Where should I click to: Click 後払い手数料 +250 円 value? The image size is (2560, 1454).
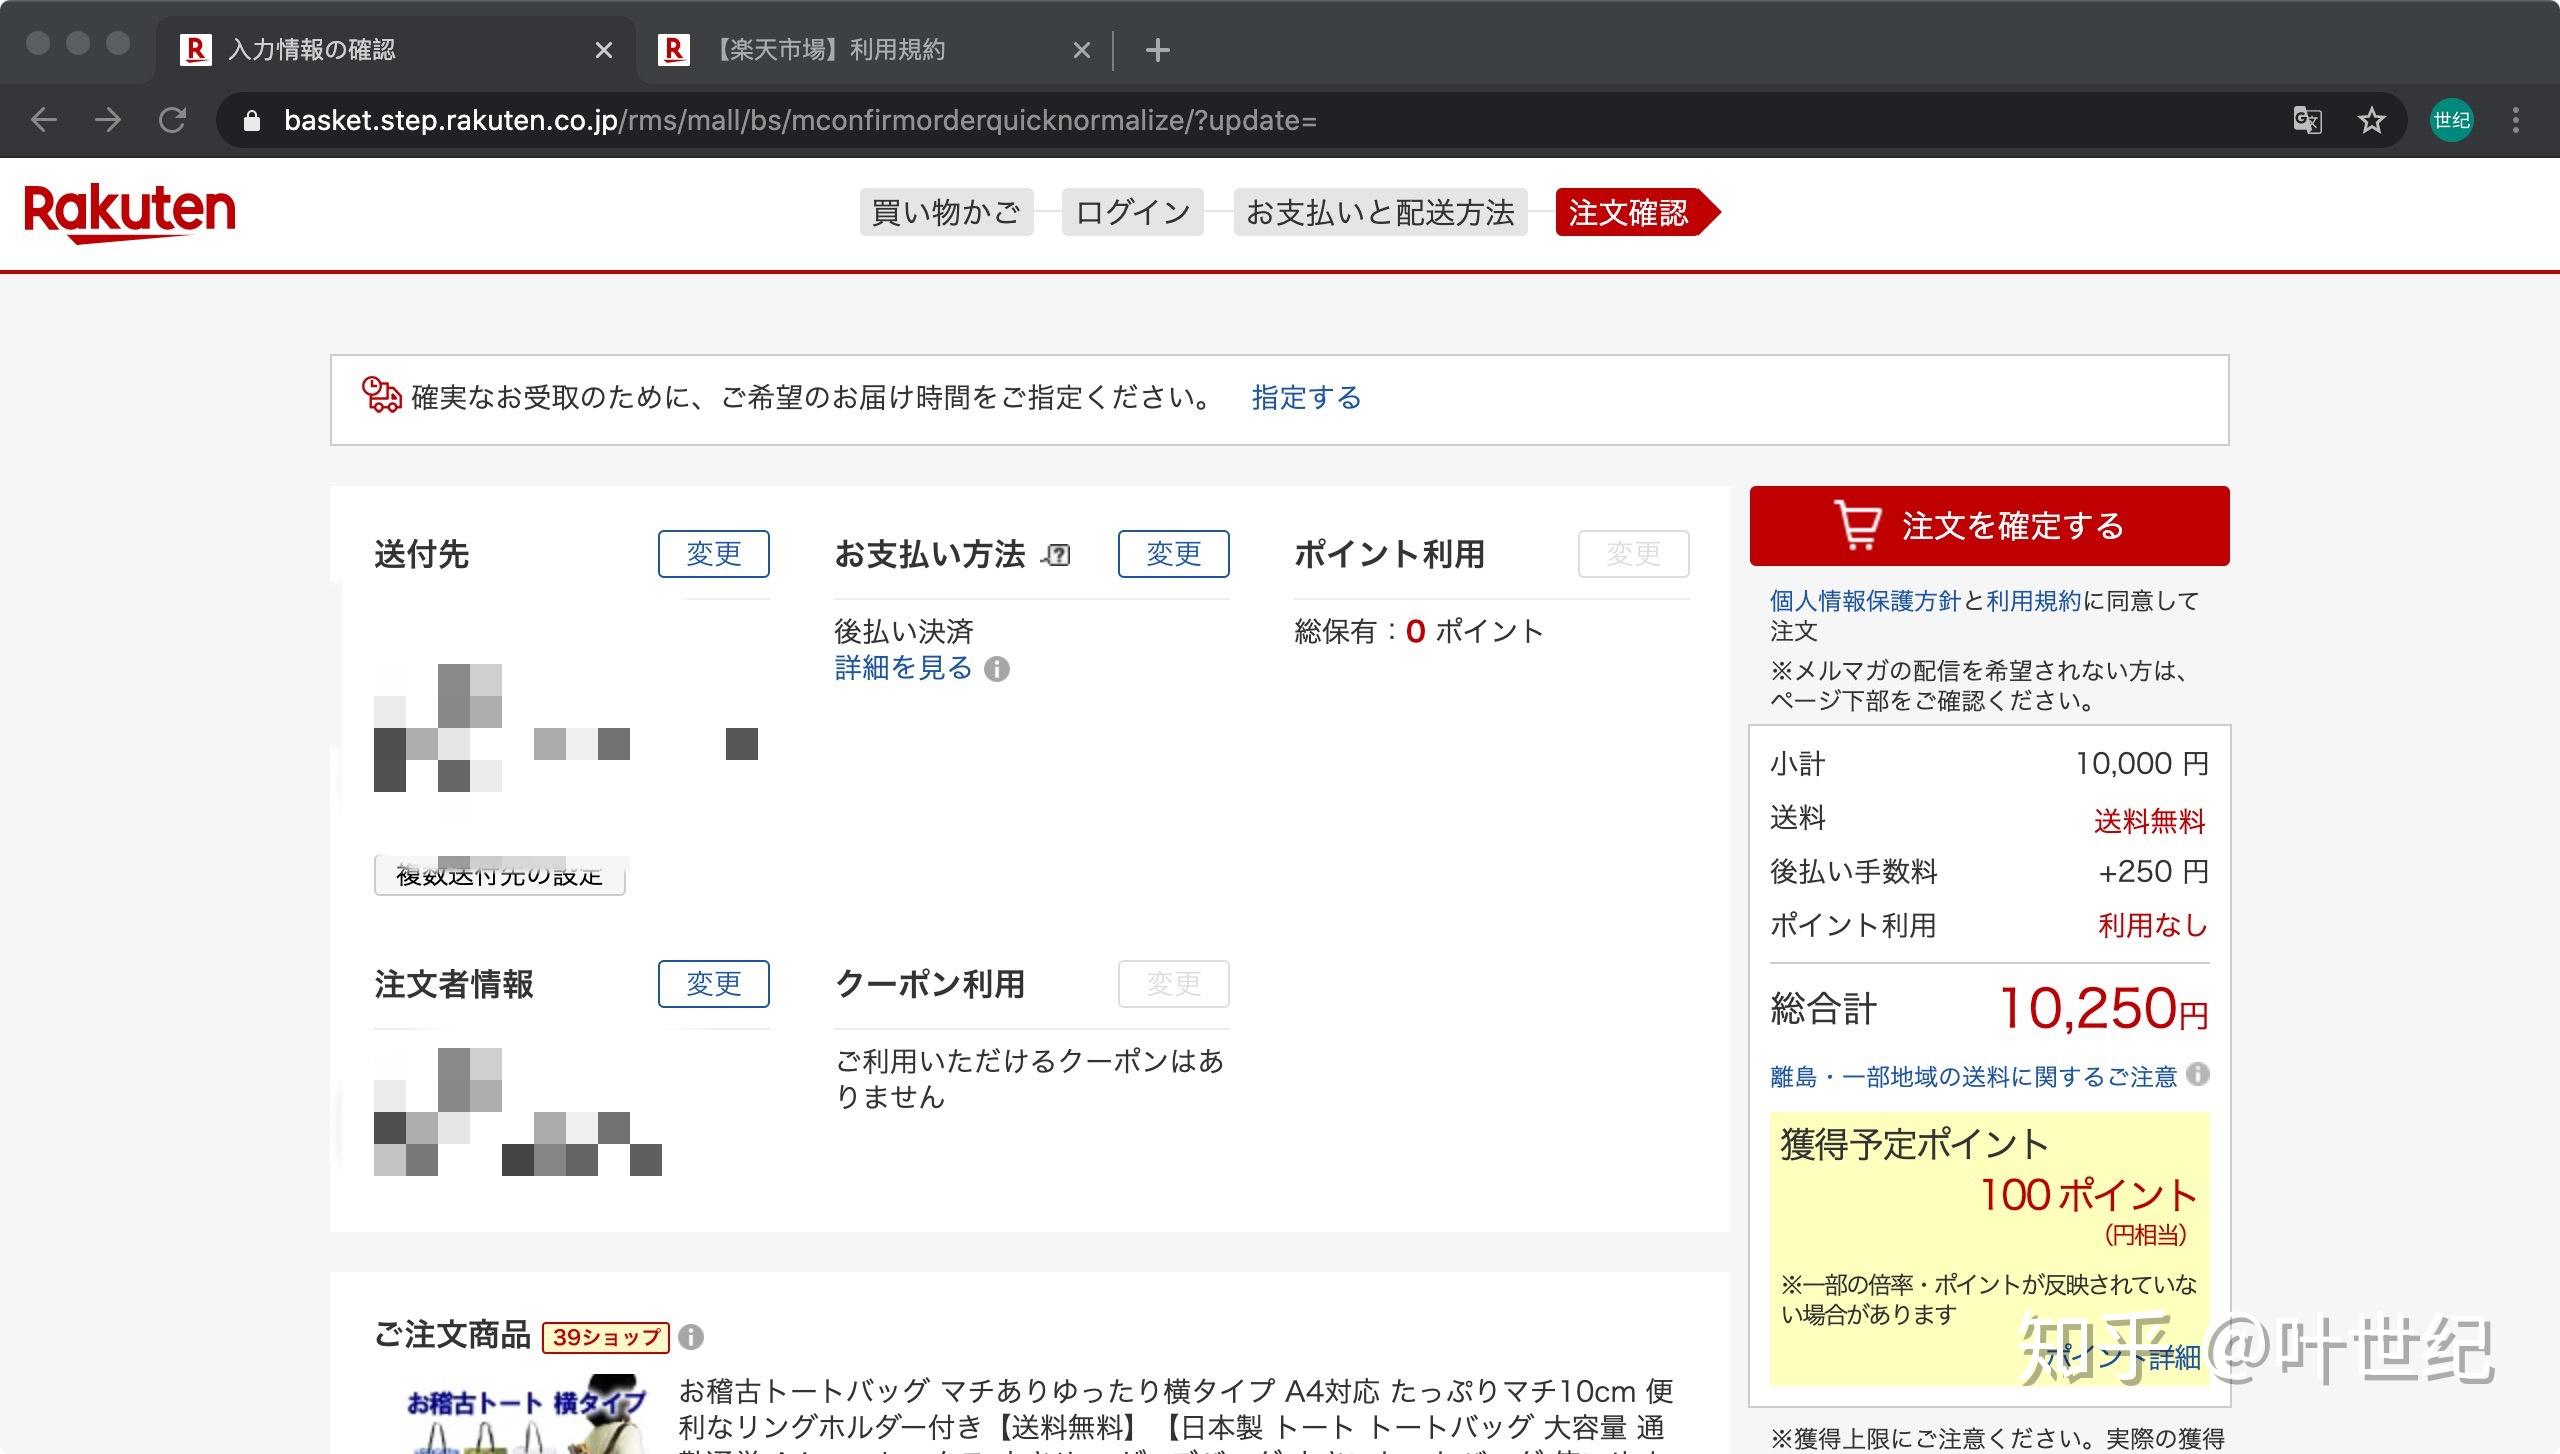(x=2153, y=872)
